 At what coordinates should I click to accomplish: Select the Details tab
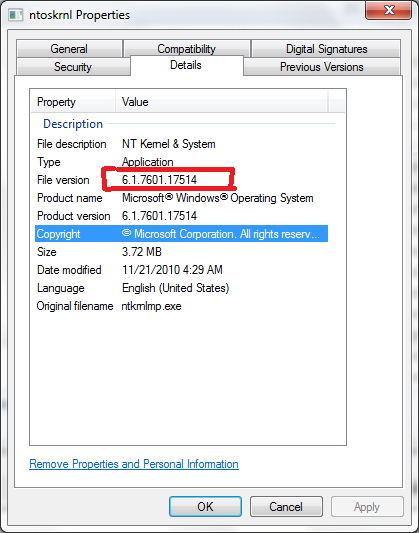tap(186, 65)
